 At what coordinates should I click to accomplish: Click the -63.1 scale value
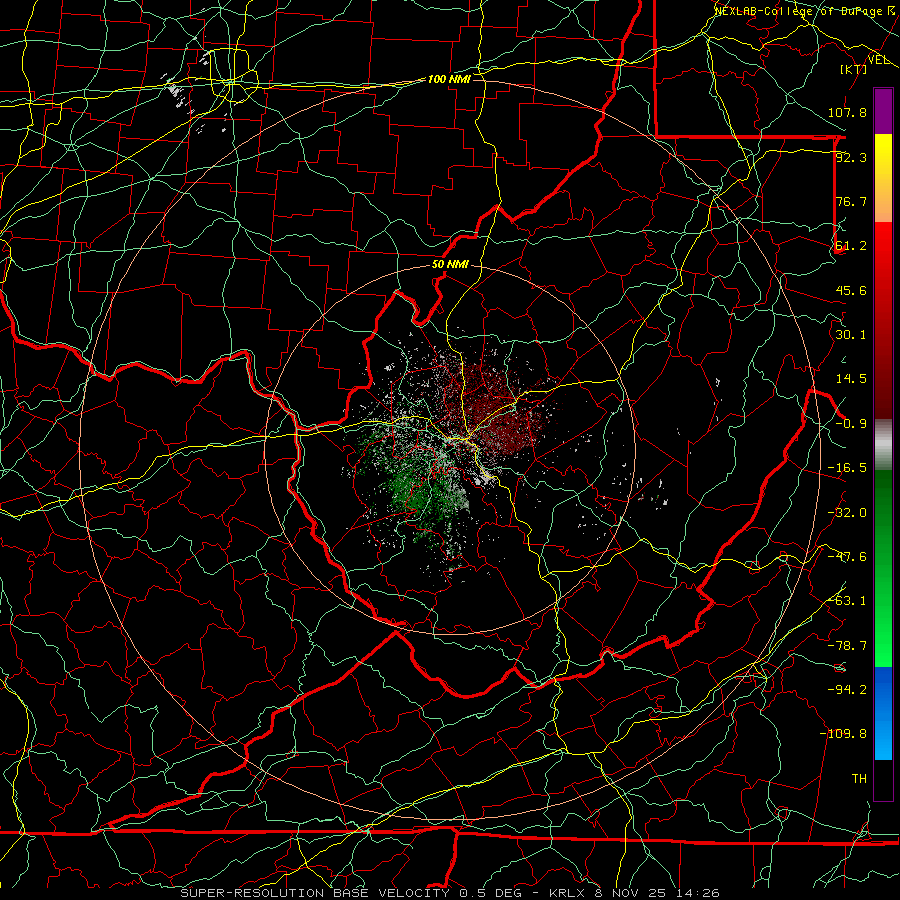[x=848, y=601]
